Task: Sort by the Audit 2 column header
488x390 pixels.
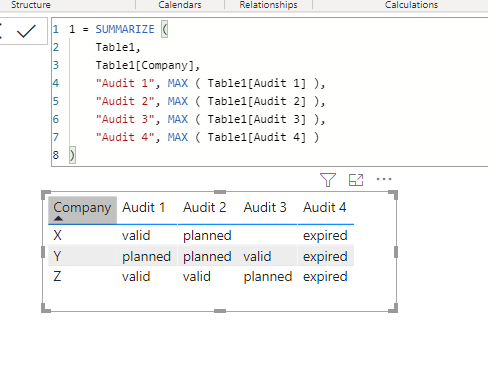Action: click(x=204, y=207)
